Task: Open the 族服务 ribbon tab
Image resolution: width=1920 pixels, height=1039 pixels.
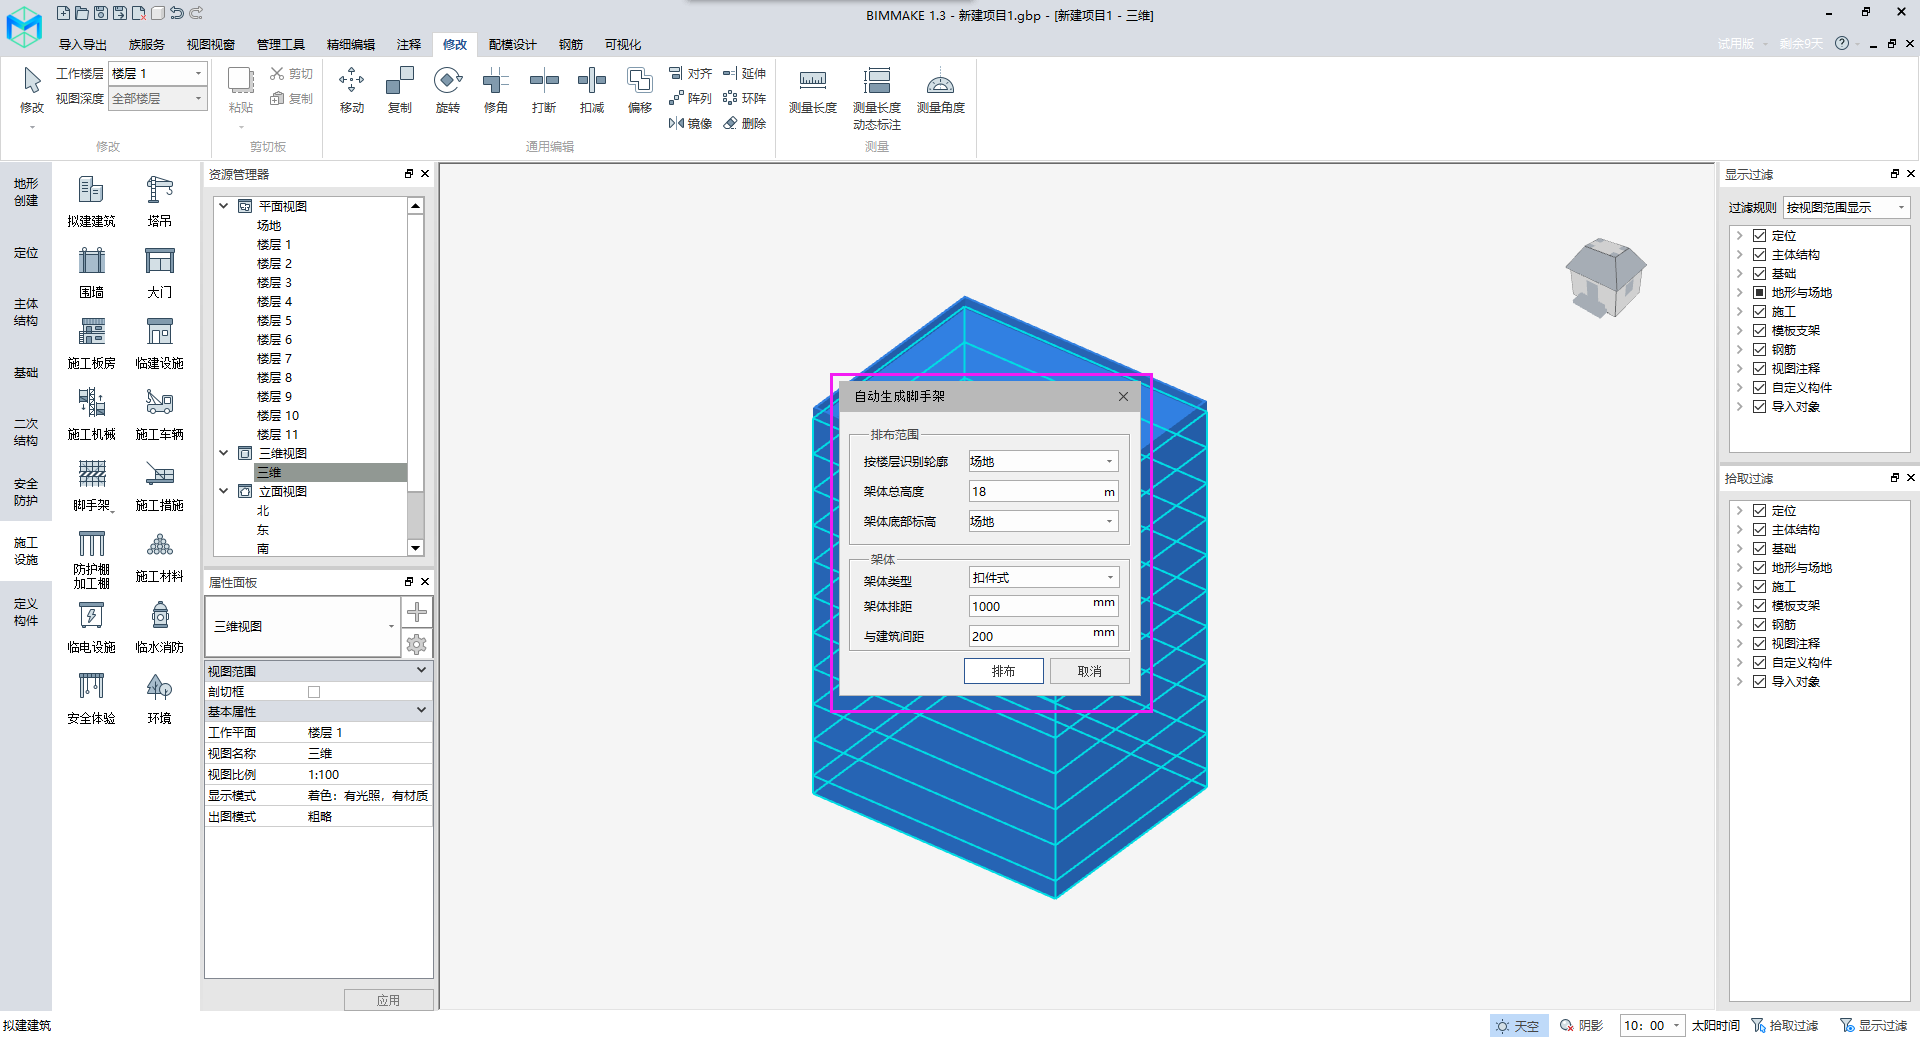Action: [146, 45]
